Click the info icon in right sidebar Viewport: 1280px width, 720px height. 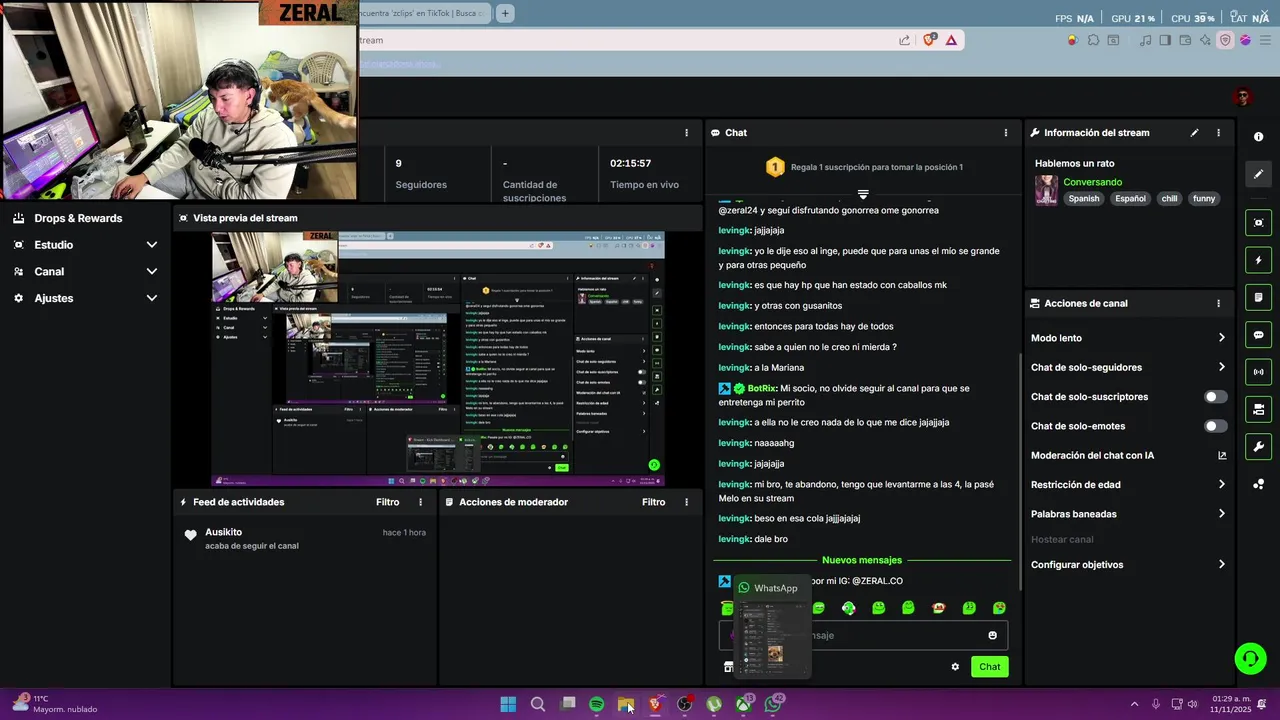pos(1258,137)
